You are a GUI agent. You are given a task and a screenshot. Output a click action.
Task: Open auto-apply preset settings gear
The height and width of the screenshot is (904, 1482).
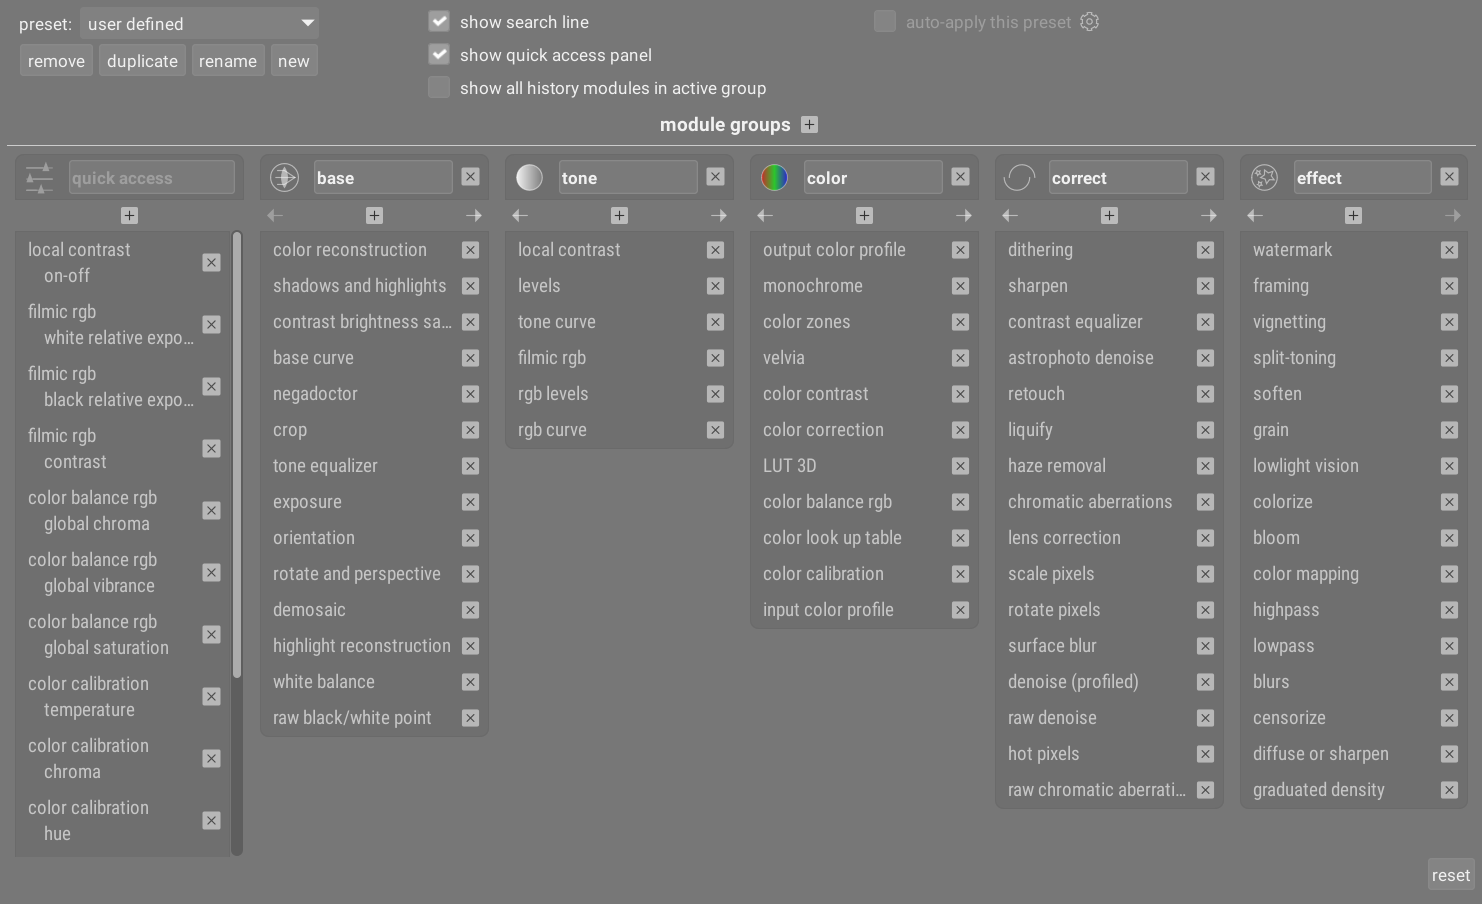coord(1090,22)
